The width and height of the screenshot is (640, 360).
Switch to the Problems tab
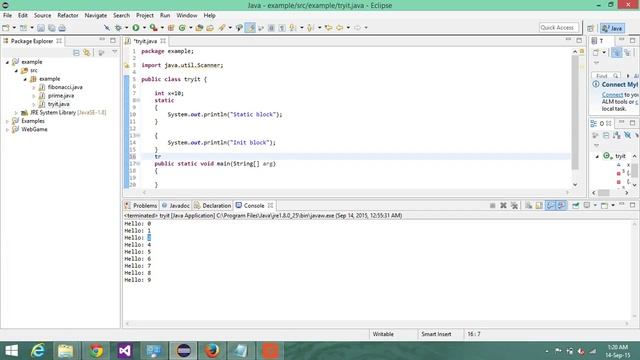click(141, 205)
